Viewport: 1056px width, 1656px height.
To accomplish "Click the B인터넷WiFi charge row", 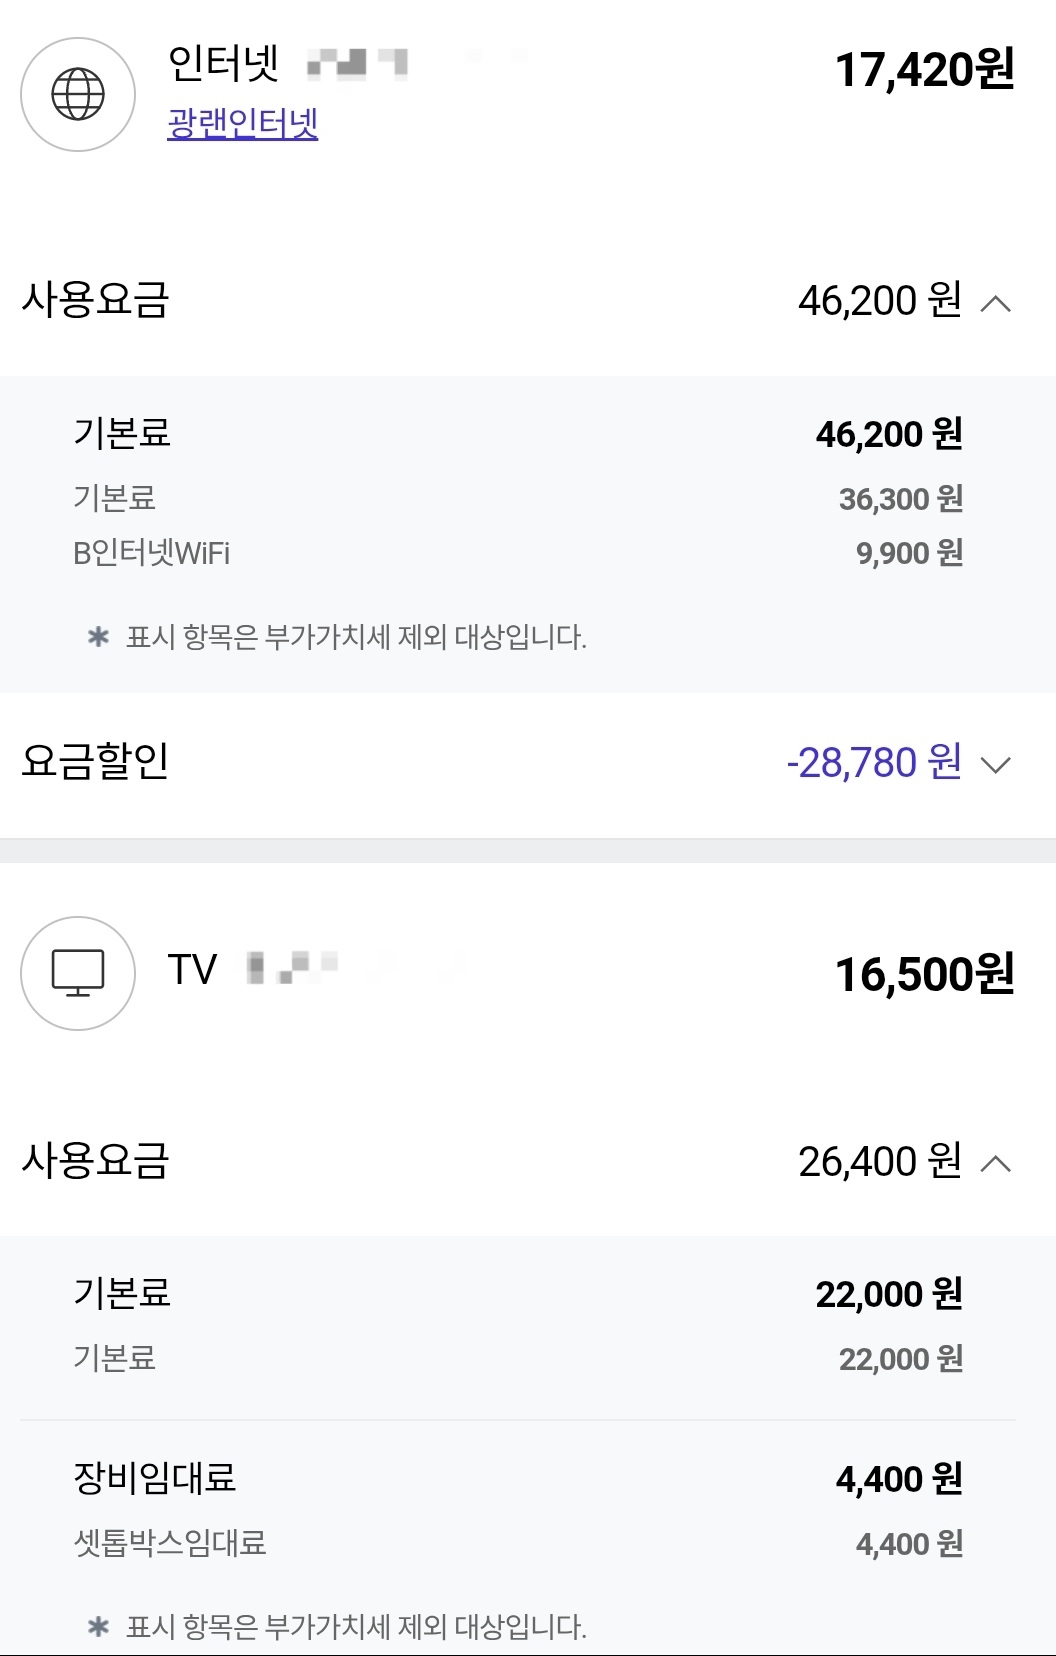I will pyautogui.click(x=152, y=553).
